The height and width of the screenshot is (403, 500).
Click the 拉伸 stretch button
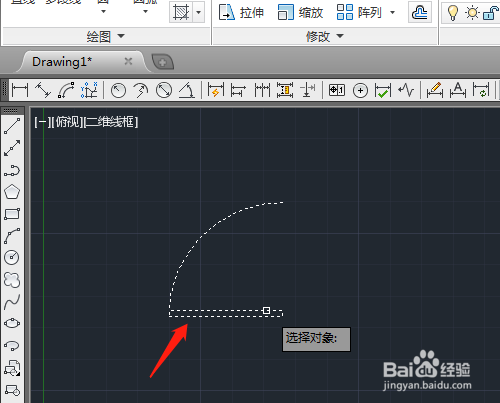241,13
